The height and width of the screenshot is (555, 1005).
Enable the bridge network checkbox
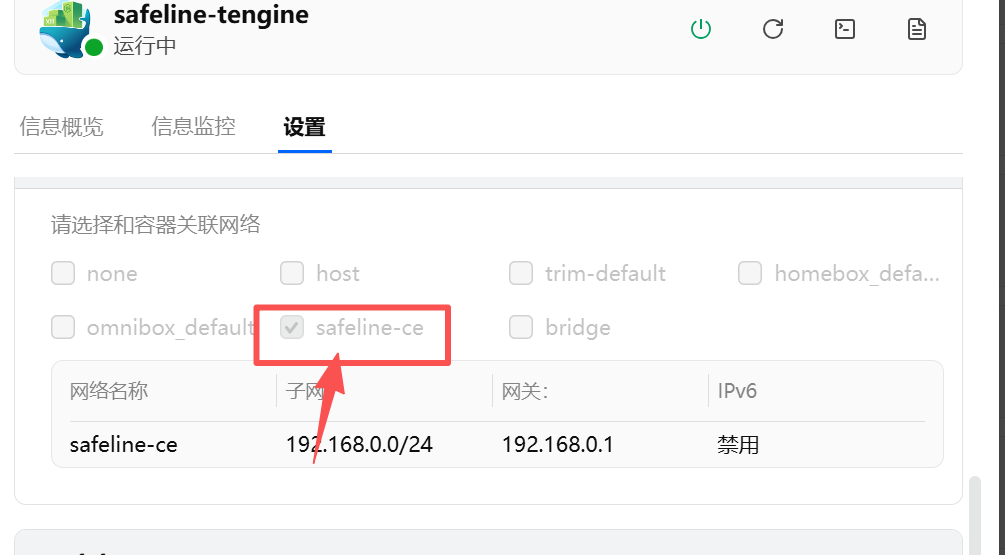click(521, 327)
